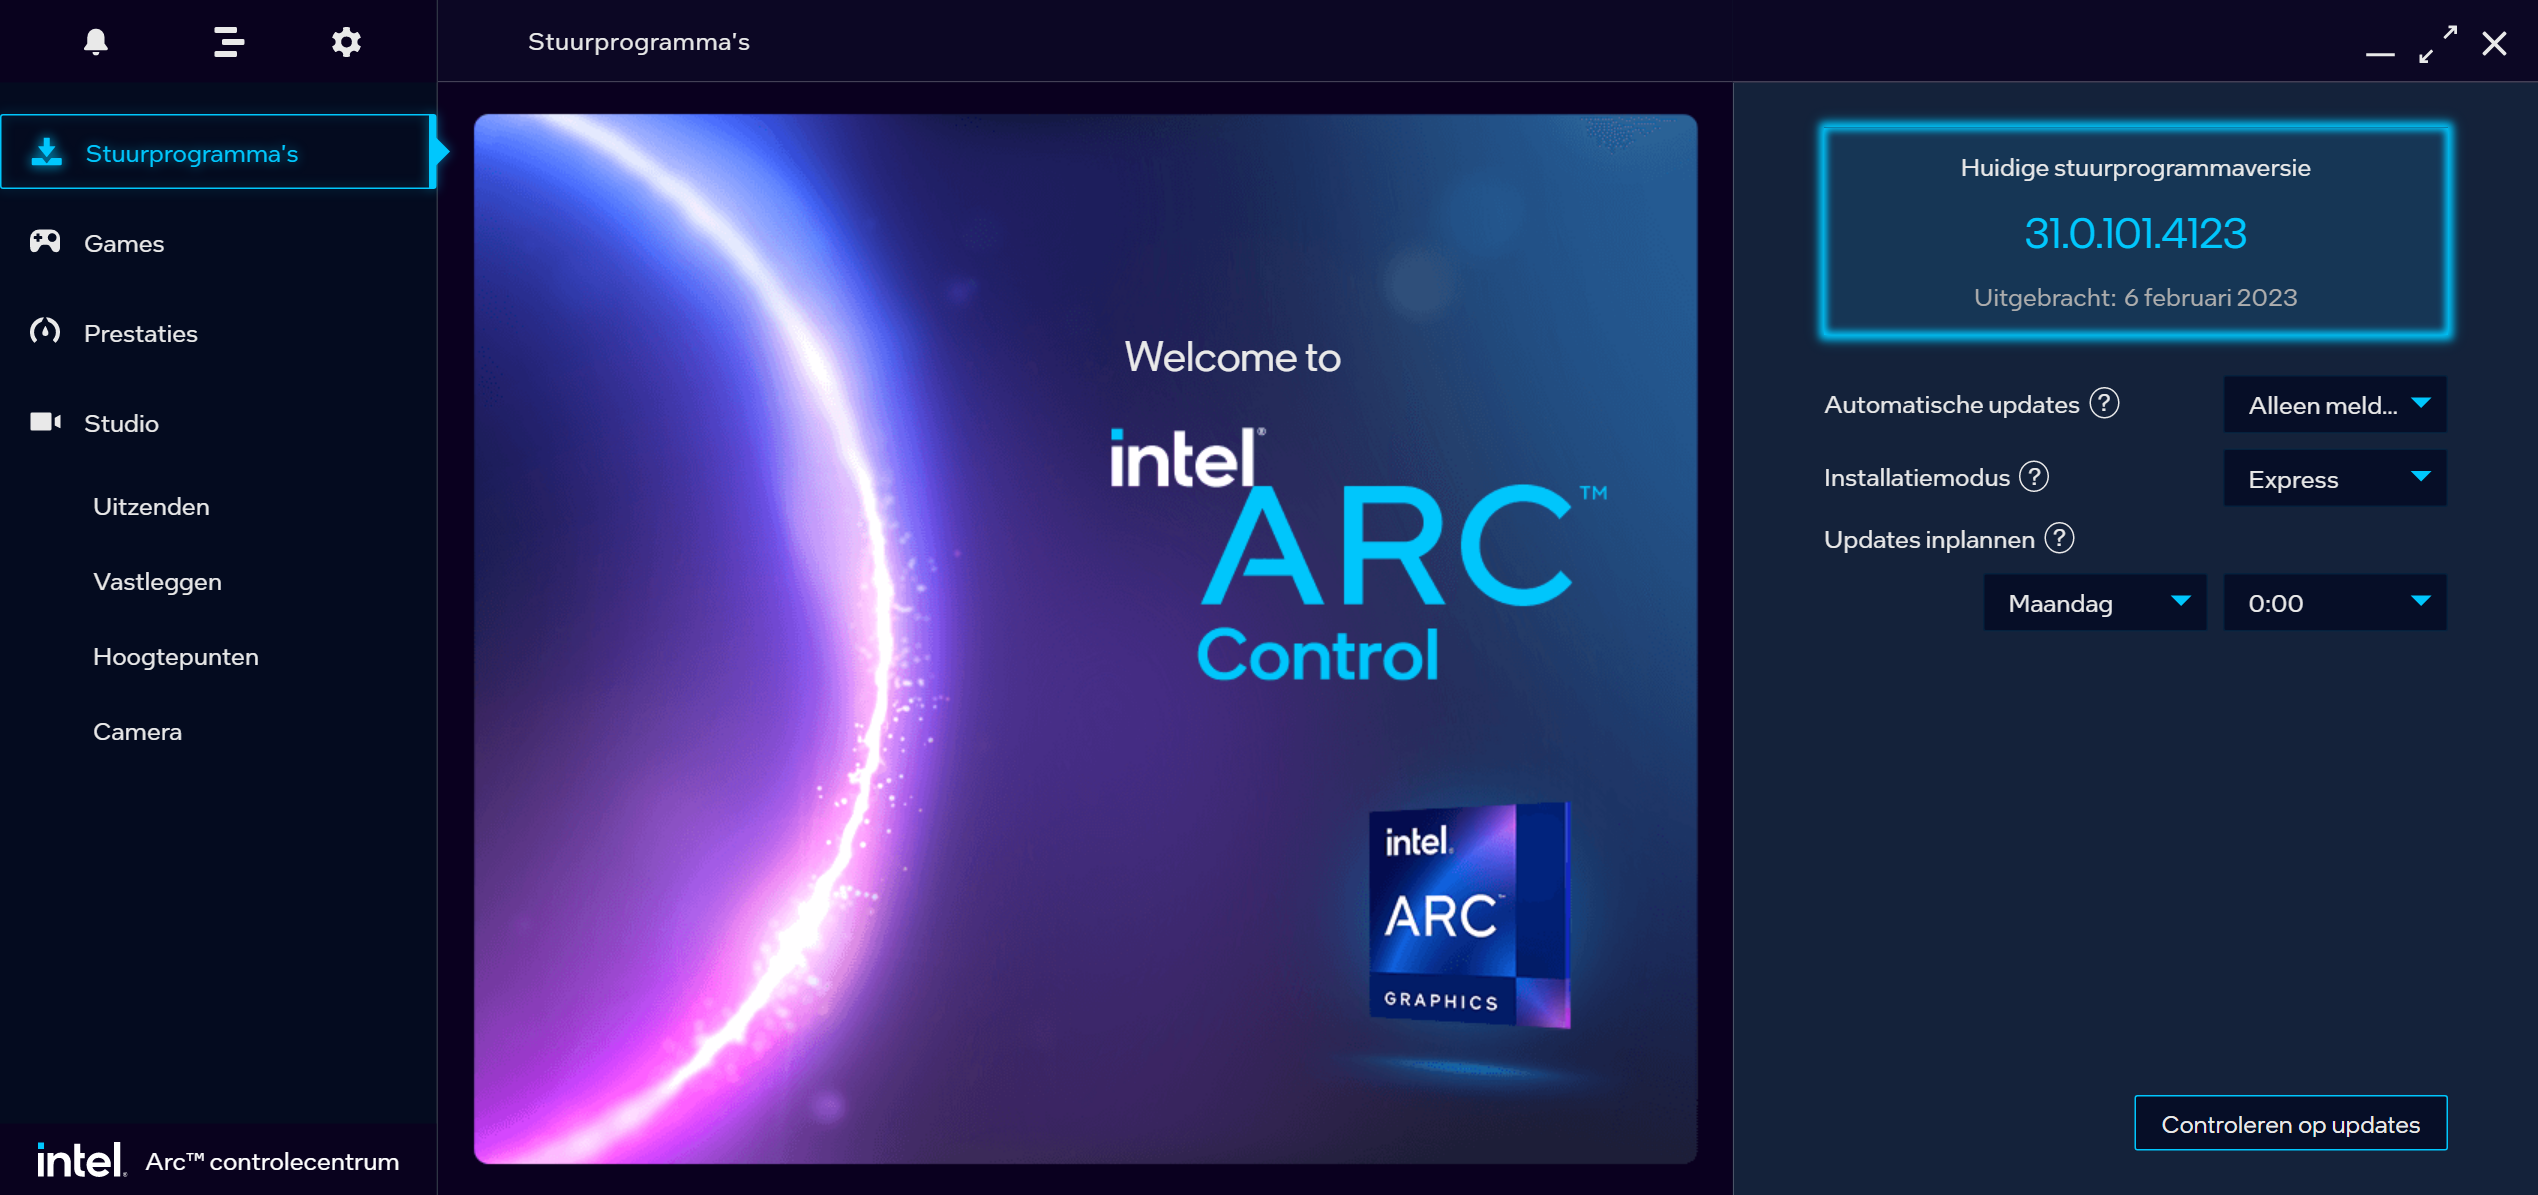The width and height of the screenshot is (2538, 1195).
Task: Click the Games controller icon
Action: tap(45, 242)
